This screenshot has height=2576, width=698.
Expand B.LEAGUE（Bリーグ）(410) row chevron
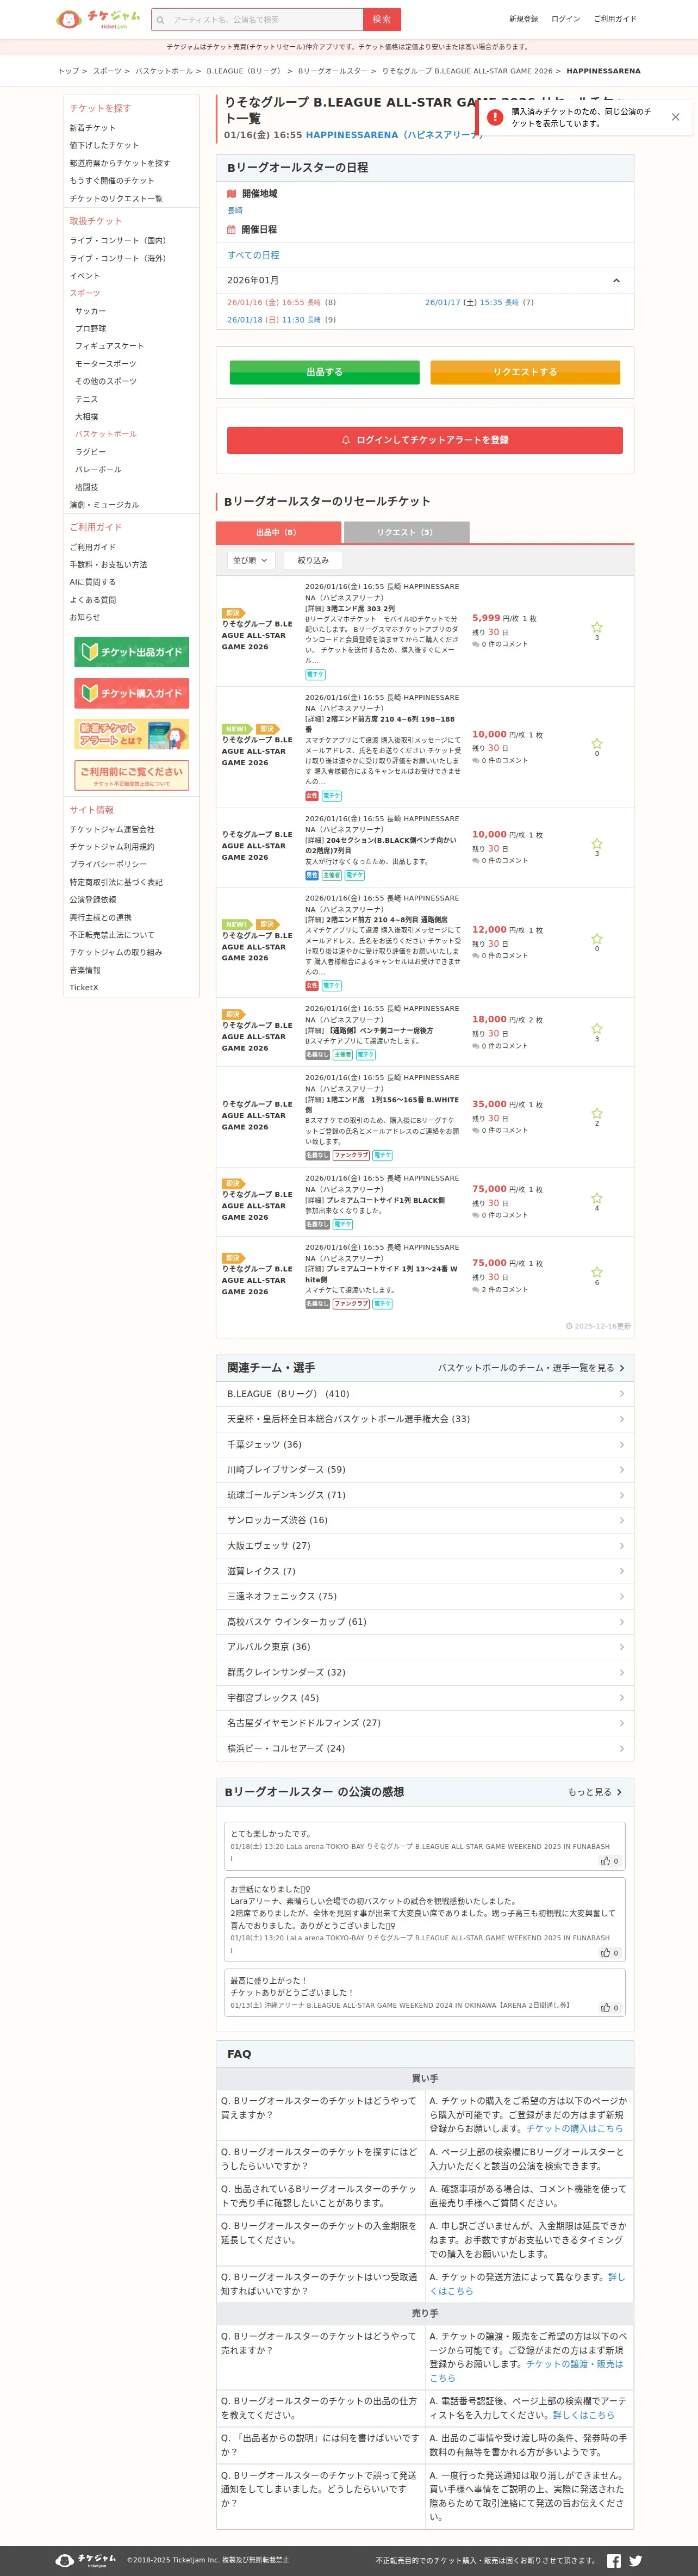622,1393
